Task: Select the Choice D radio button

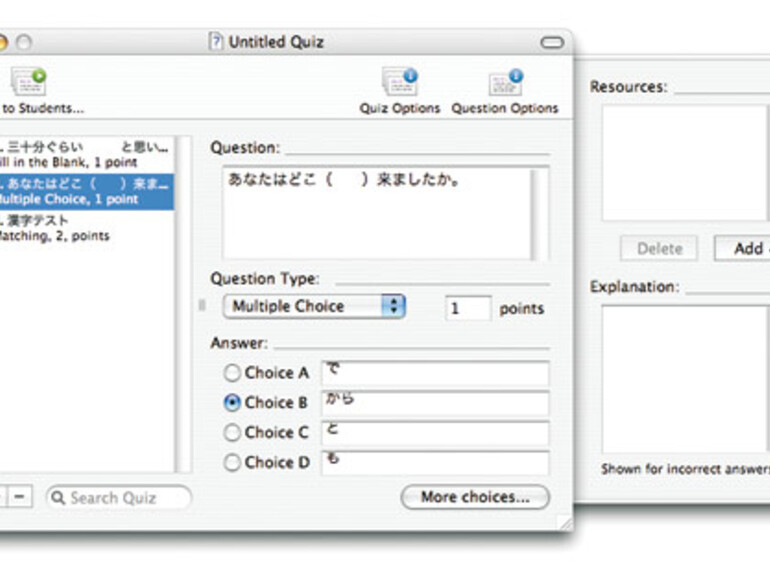Action: pos(232,463)
